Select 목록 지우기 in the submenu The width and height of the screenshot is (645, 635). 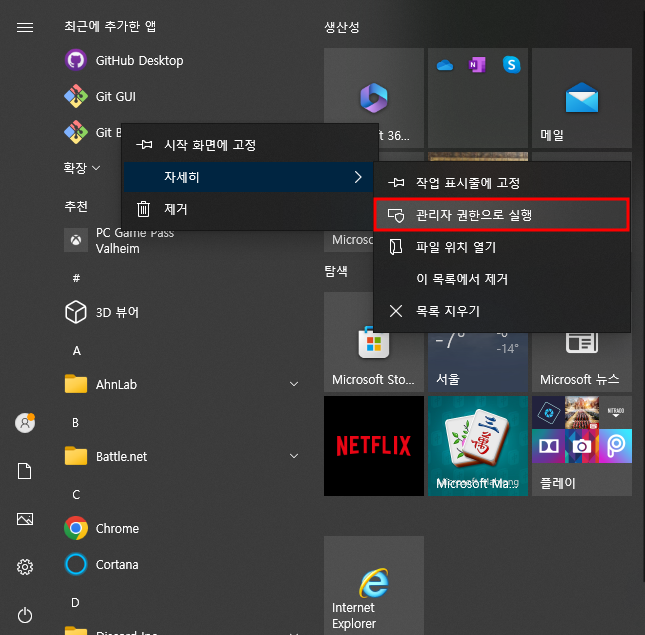pyautogui.click(x=502, y=311)
